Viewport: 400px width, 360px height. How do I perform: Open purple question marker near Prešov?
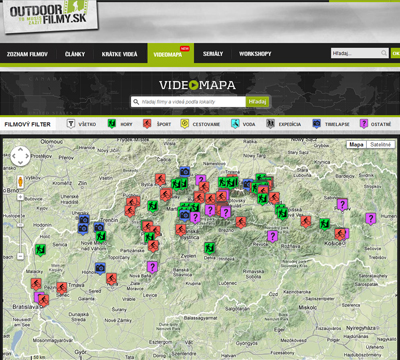pos(342,205)
